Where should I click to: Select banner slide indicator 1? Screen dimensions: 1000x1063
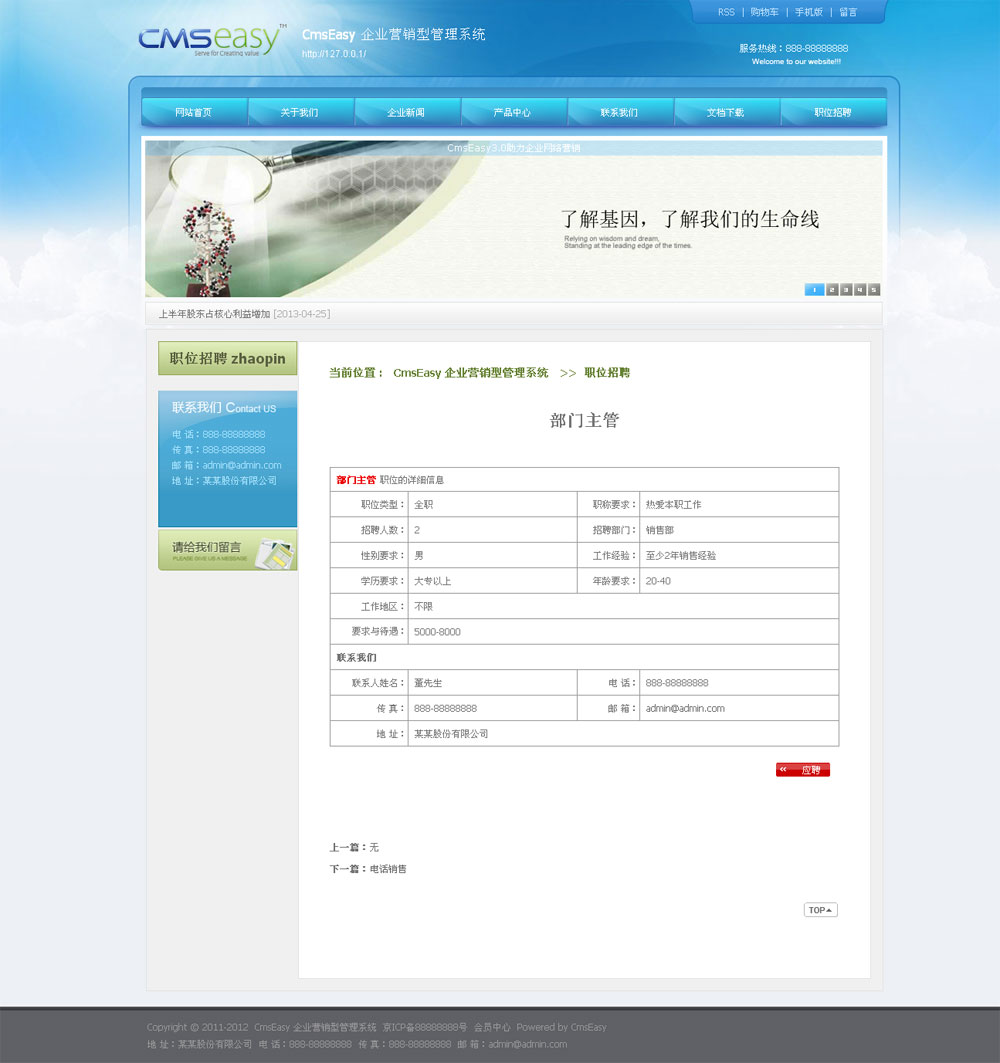(x=814, y=290)
